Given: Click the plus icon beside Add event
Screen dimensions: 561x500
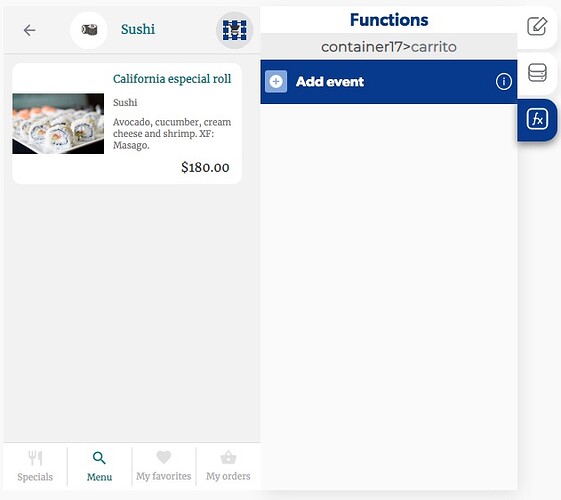Looking at the screenshot, I should [x=276, y=82].
